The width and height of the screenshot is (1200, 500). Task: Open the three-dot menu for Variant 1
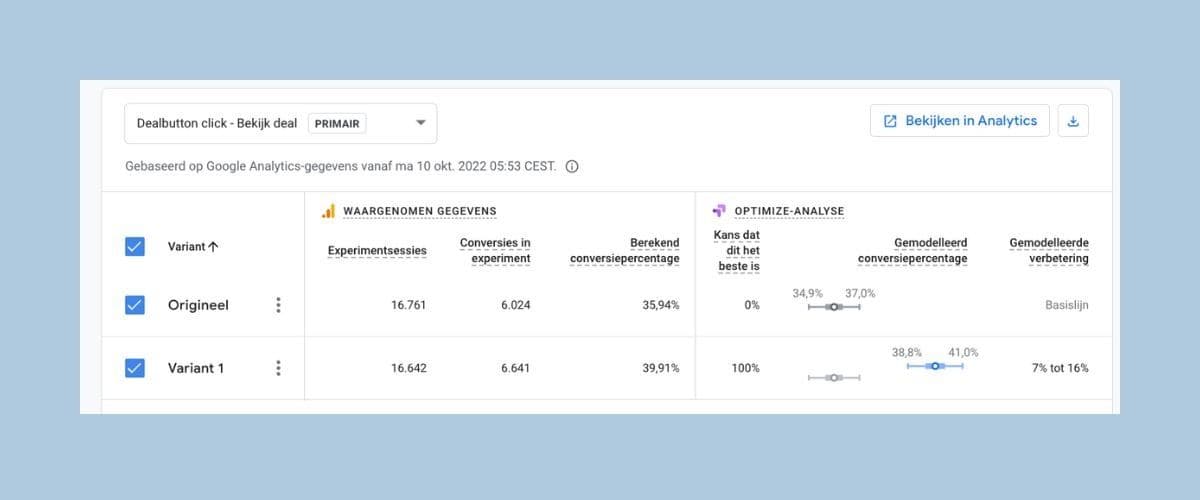coord(278,368)
